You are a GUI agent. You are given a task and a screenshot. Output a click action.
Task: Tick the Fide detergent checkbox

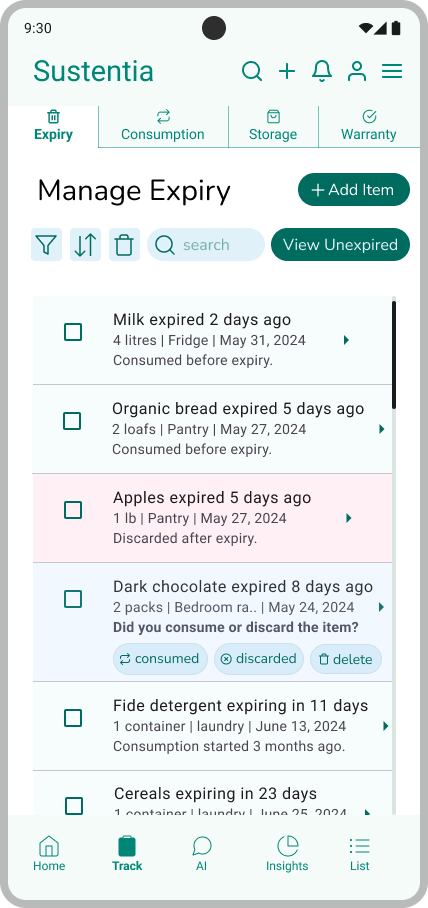coord(73,718)
